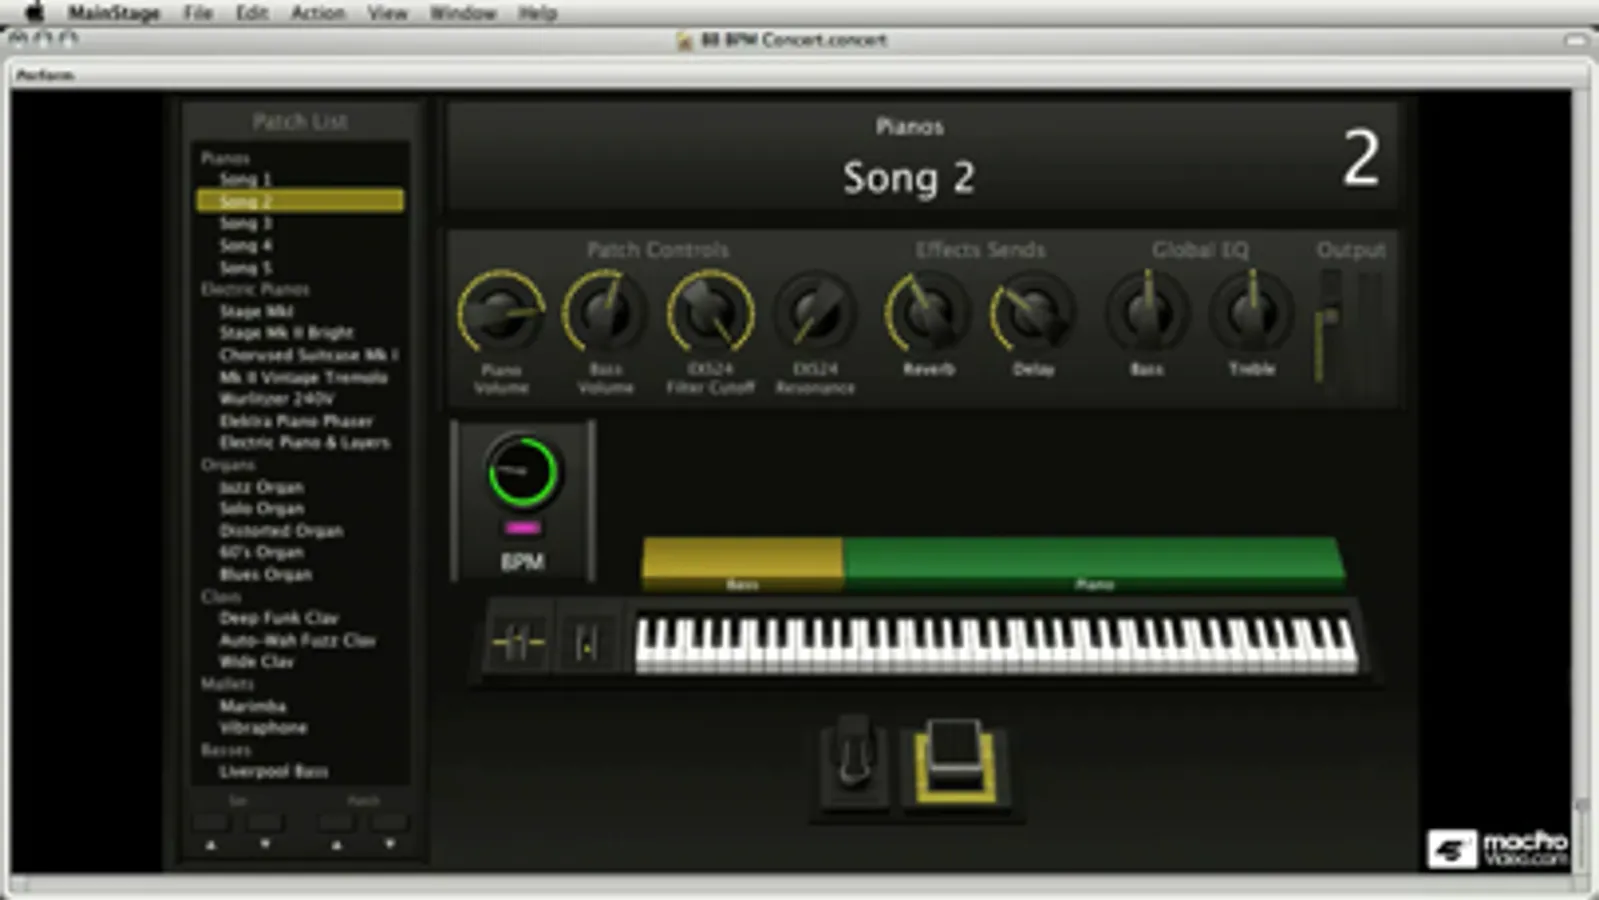The width and height of the screenshot is (1599, 900).
Task: Click the Global EQ Treble knob
Action: tap(1251, 311)
